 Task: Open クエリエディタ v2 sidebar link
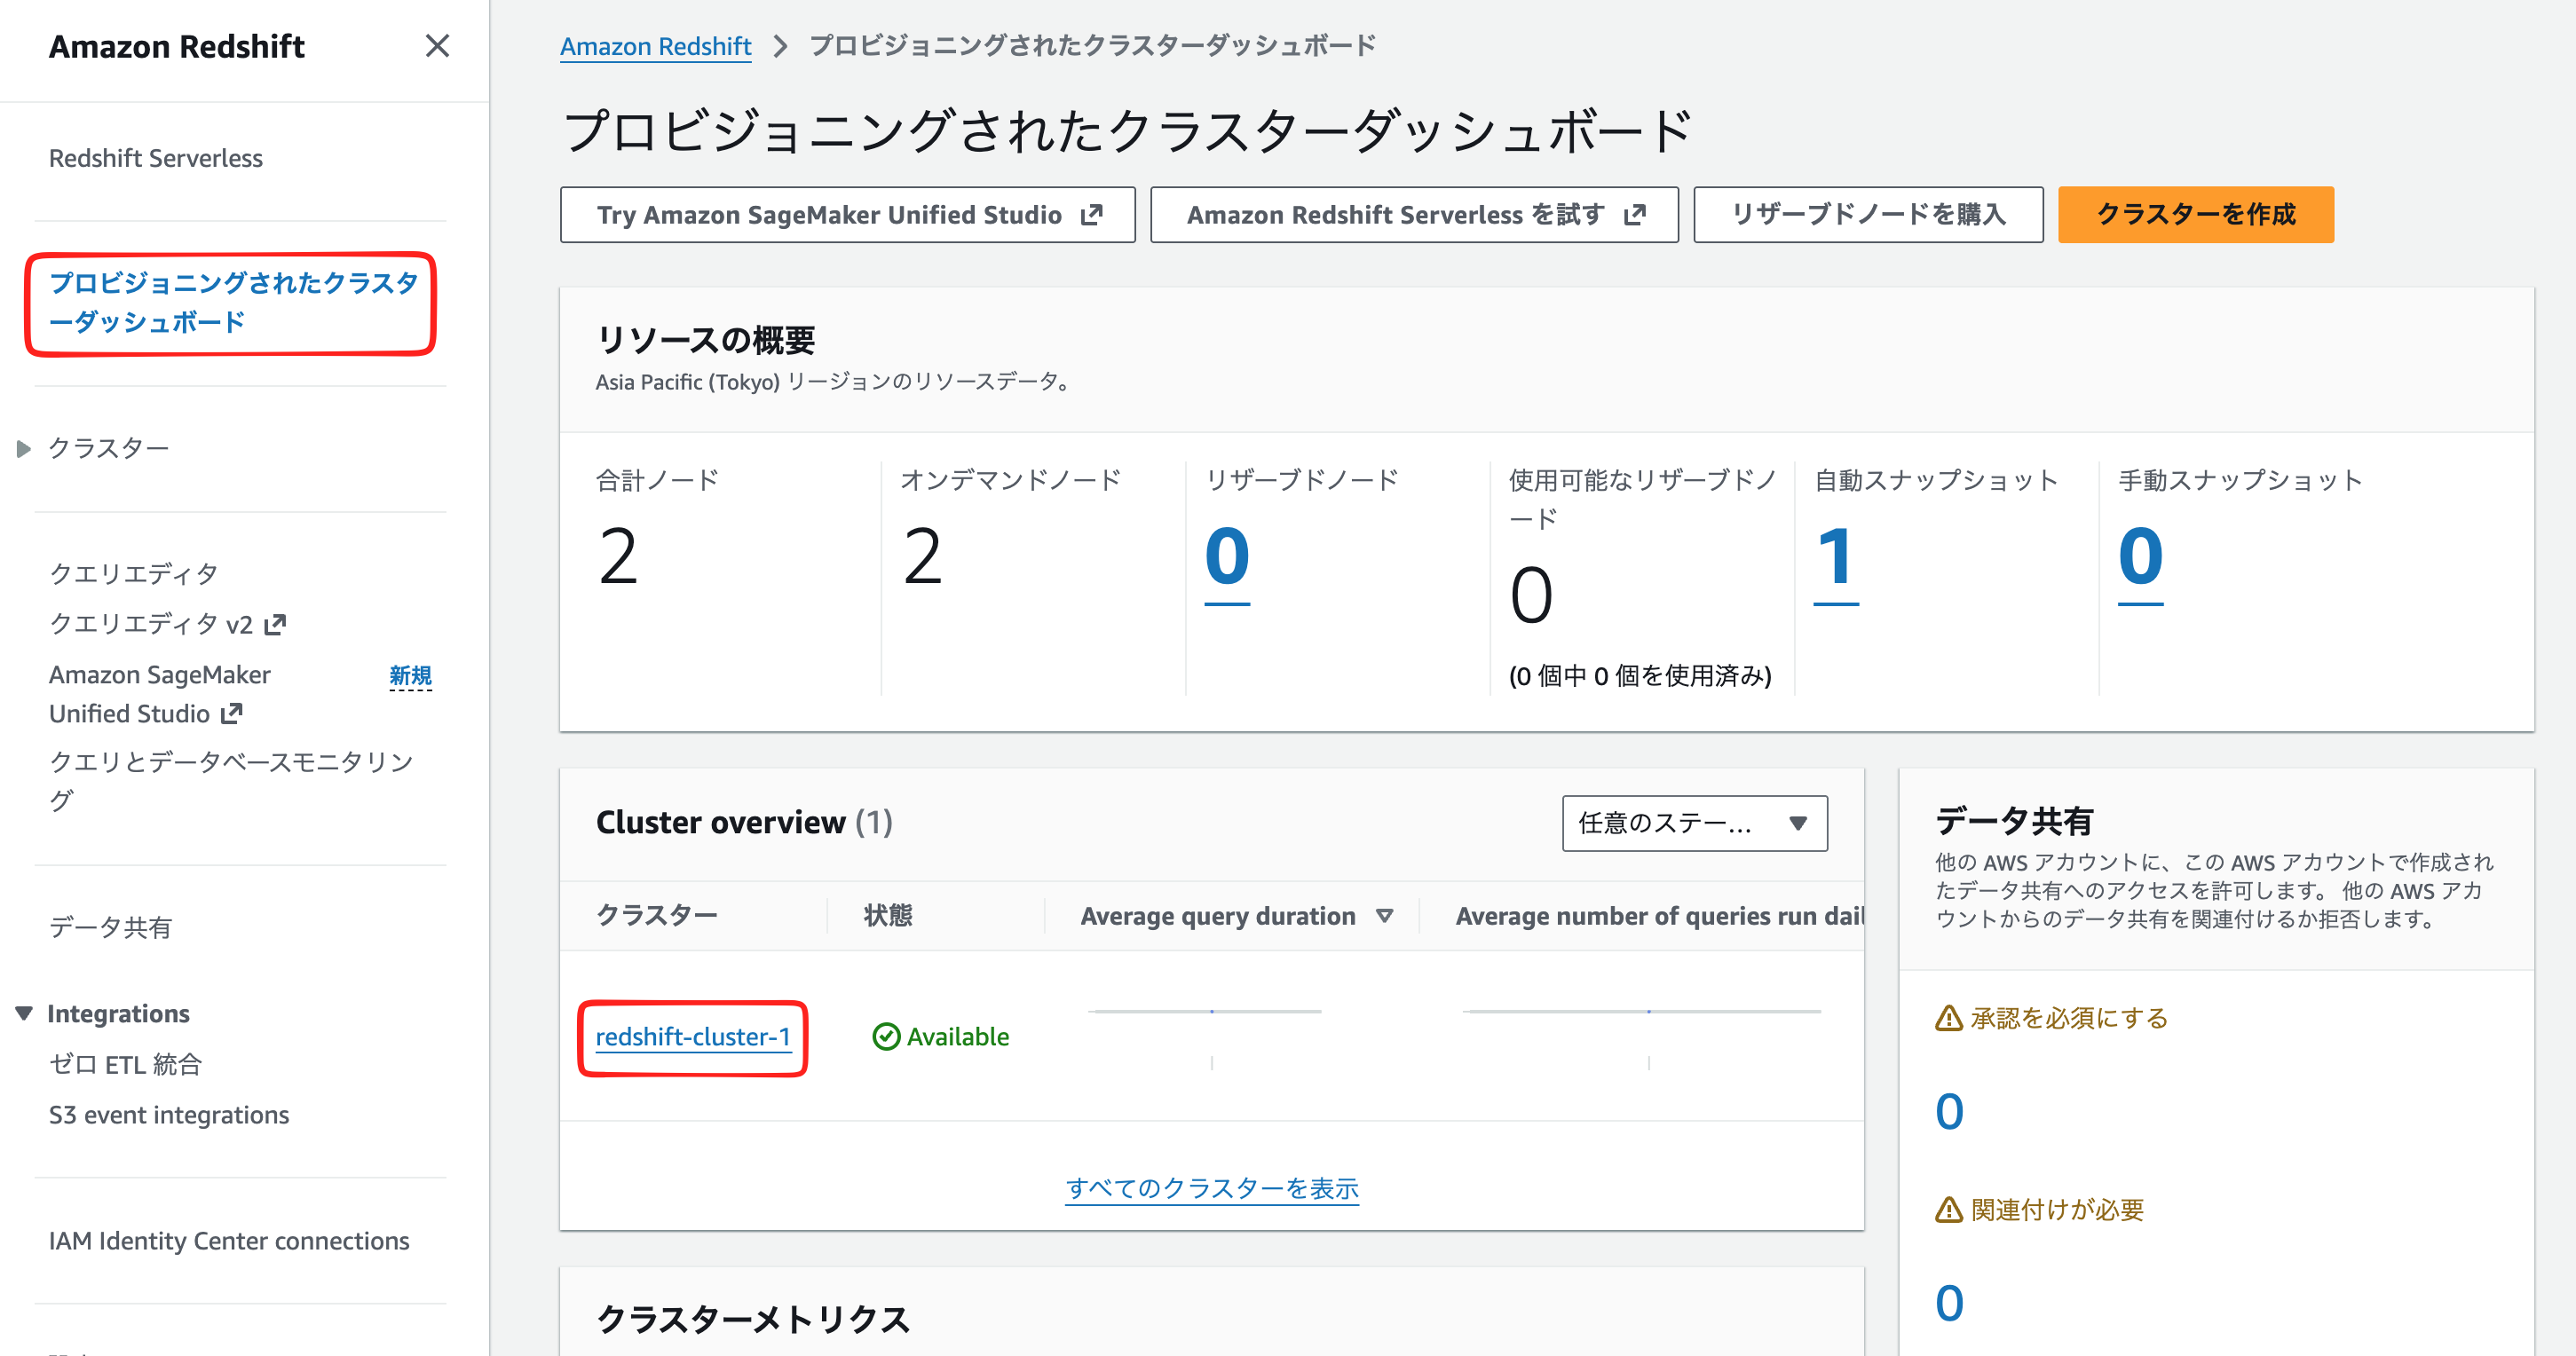pos(151,624)
